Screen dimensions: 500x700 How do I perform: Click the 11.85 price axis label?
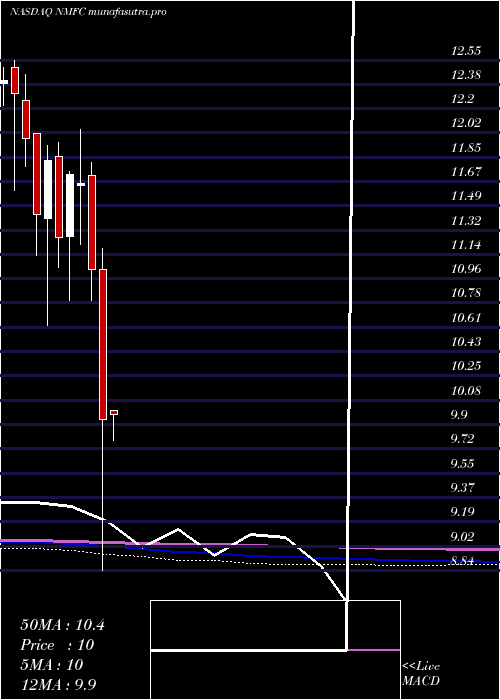click(466, 148)
